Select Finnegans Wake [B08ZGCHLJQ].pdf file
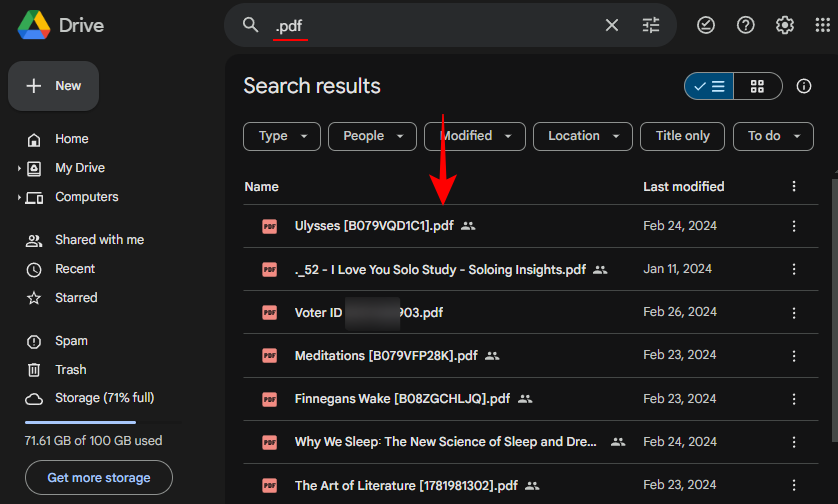The image size is (838, 504). [x=402, y=399]
